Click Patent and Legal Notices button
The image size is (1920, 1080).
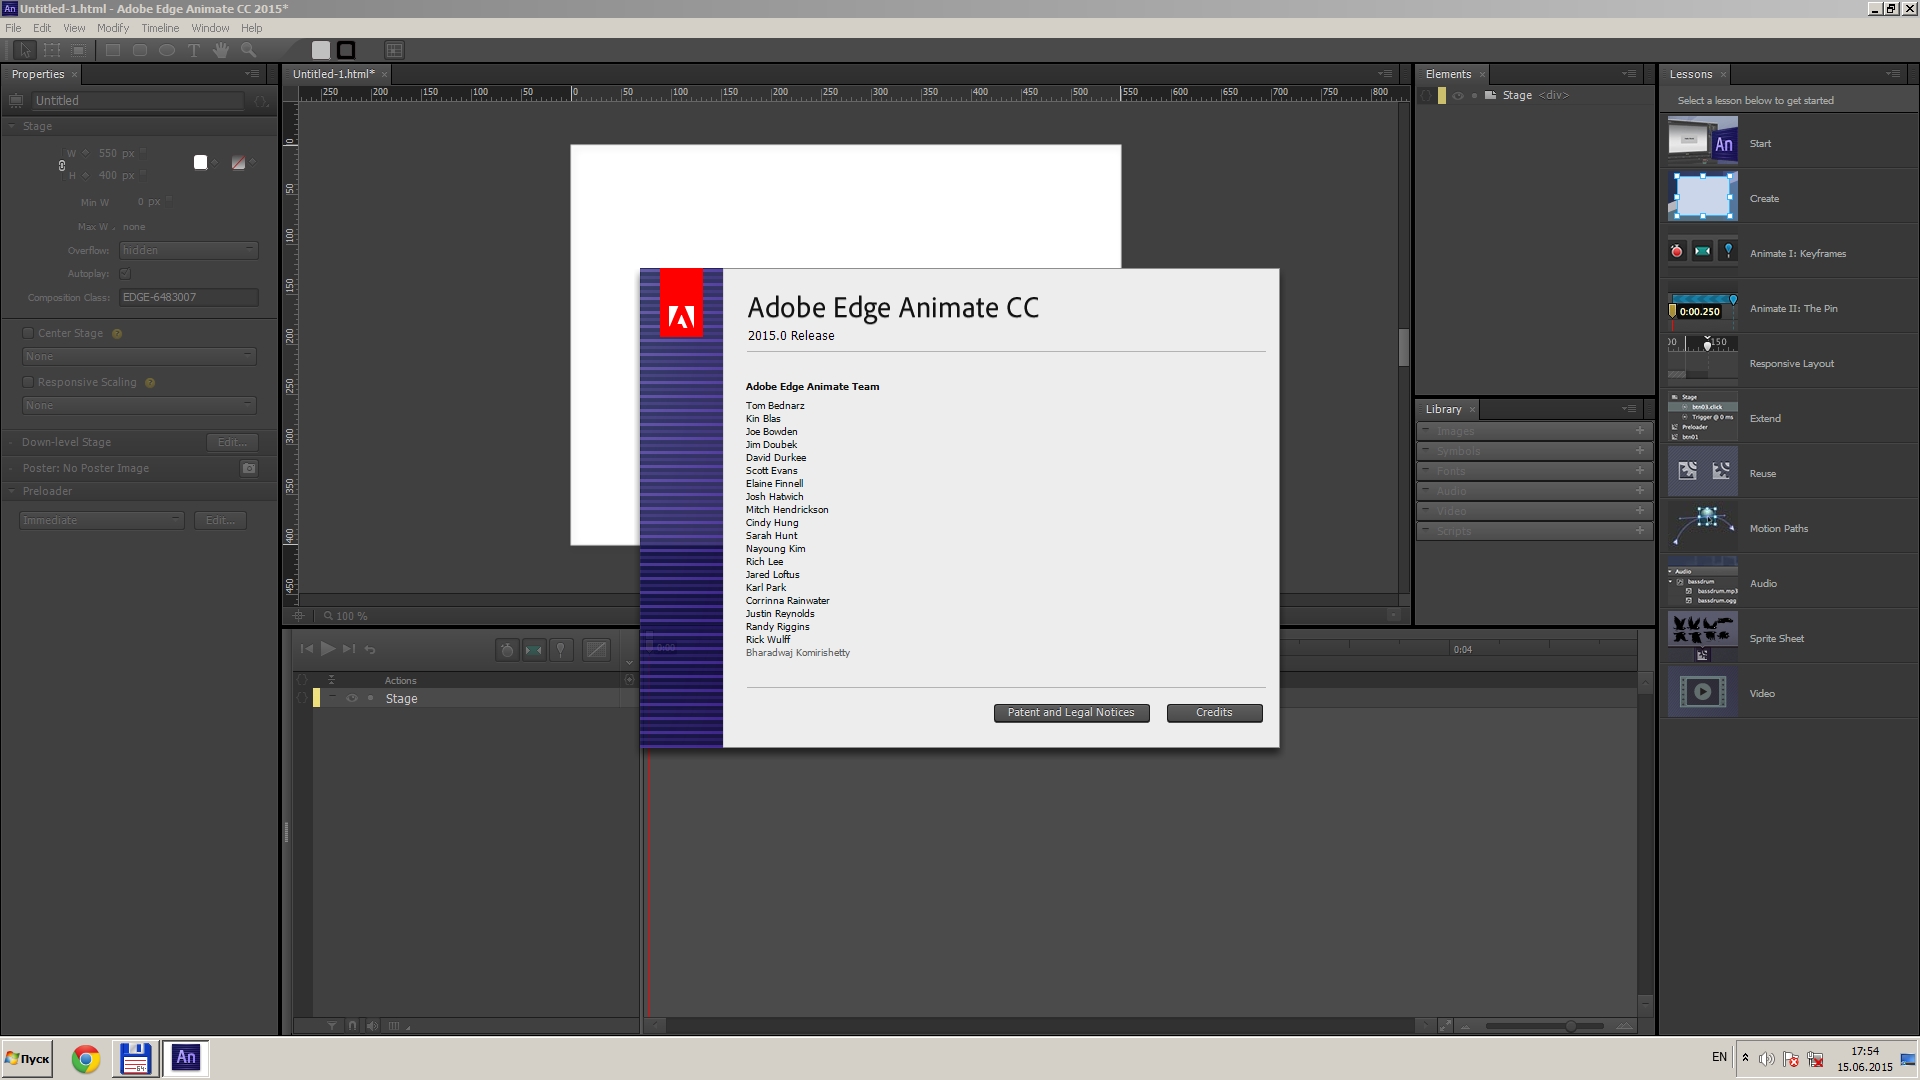(x=1071, y=713)
